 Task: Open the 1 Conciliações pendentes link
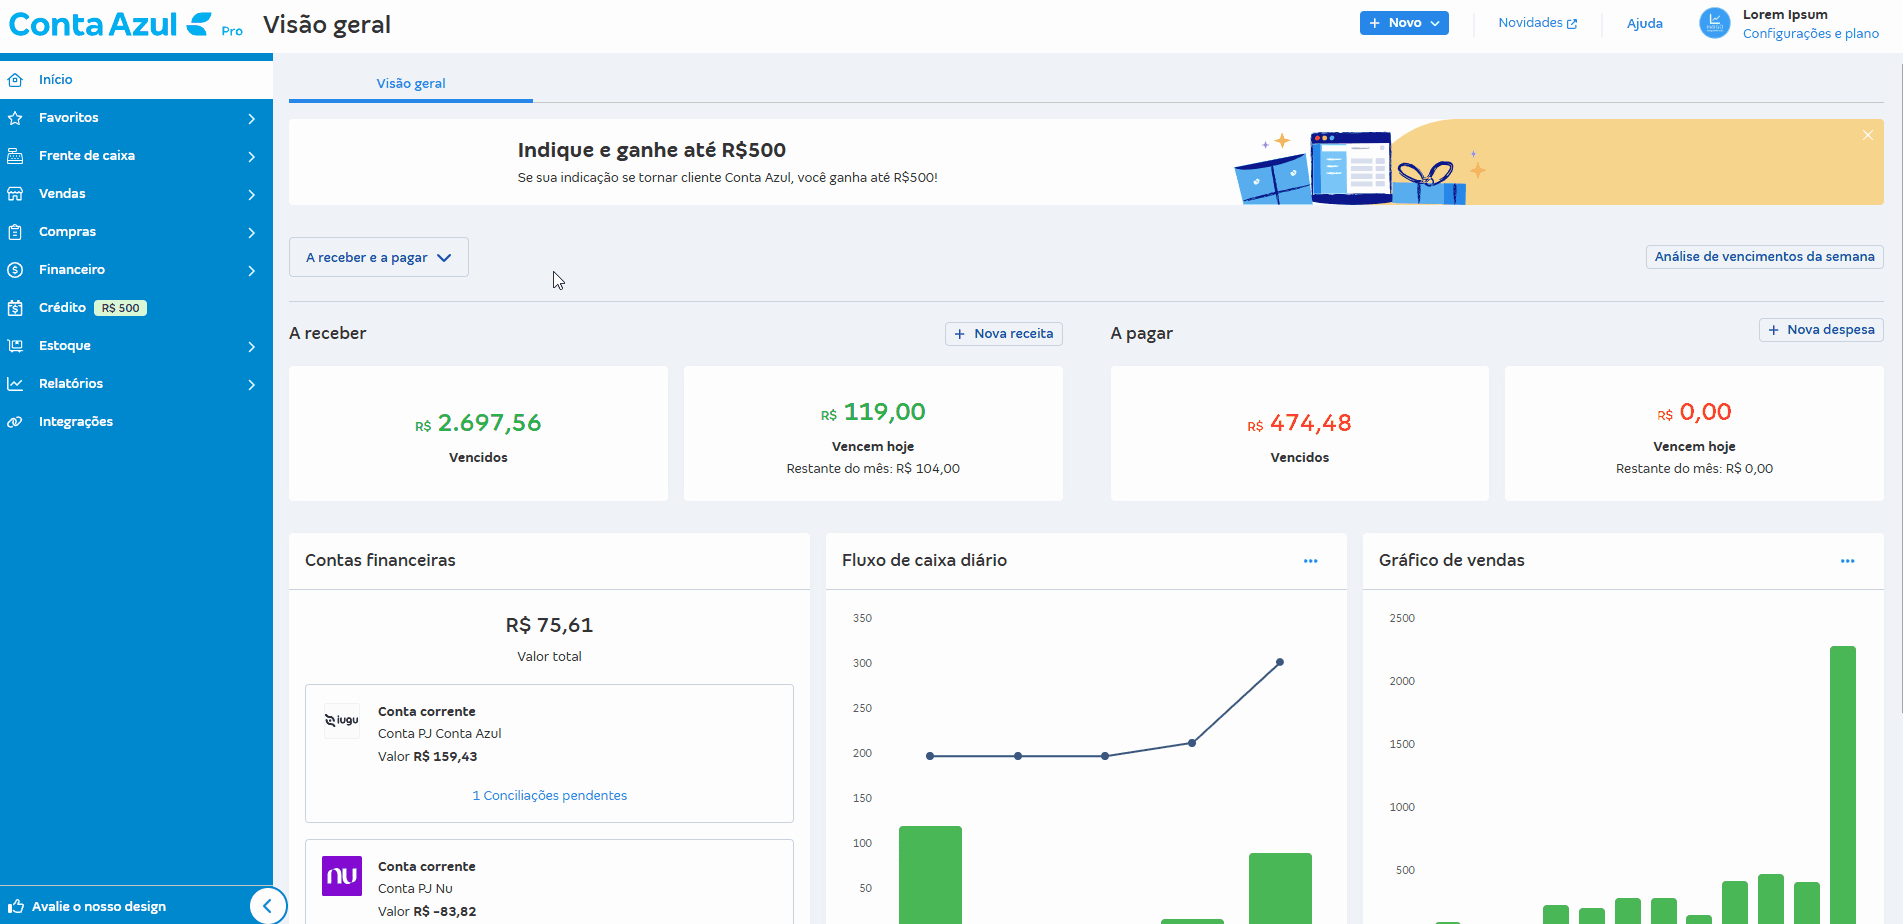point(549,796)
